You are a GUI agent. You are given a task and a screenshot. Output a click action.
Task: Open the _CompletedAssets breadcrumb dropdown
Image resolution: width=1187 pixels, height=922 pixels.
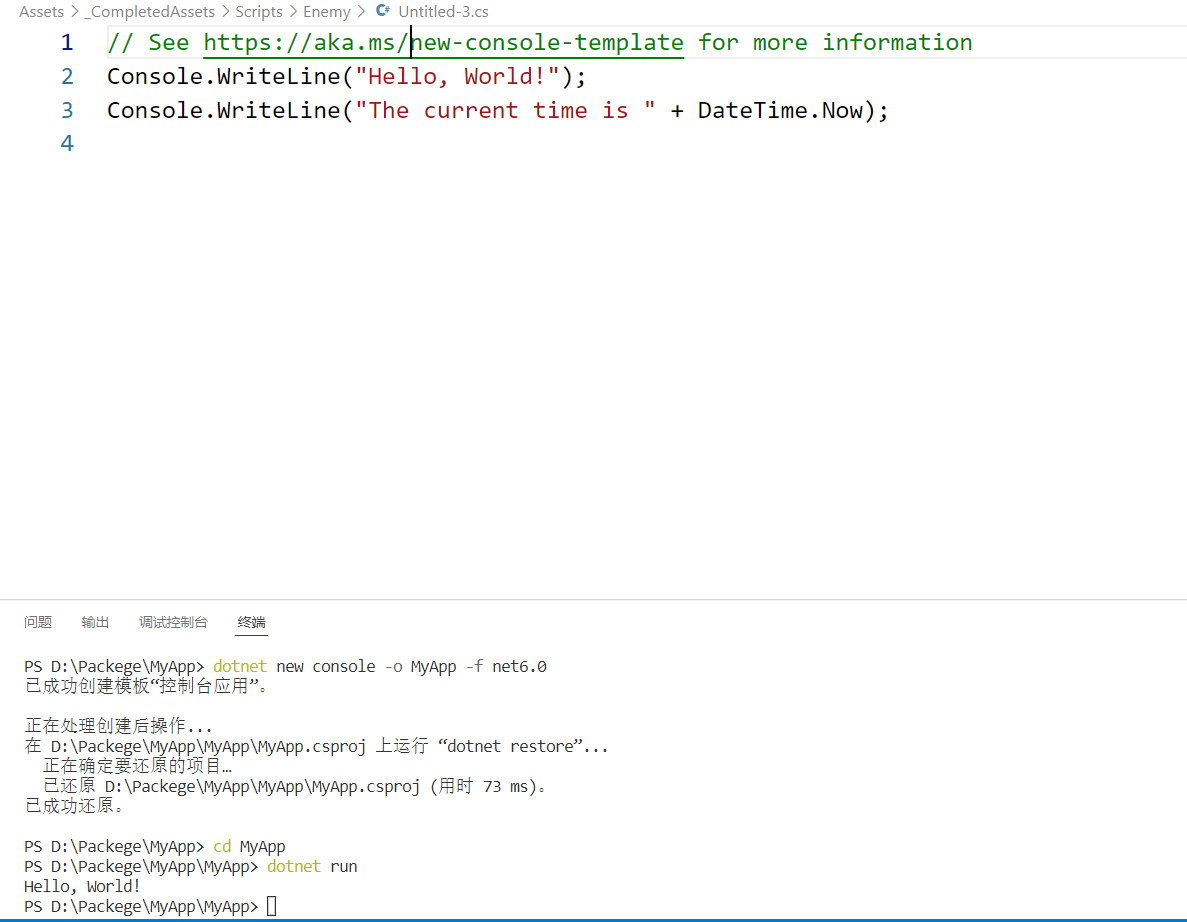click(150, 11)
